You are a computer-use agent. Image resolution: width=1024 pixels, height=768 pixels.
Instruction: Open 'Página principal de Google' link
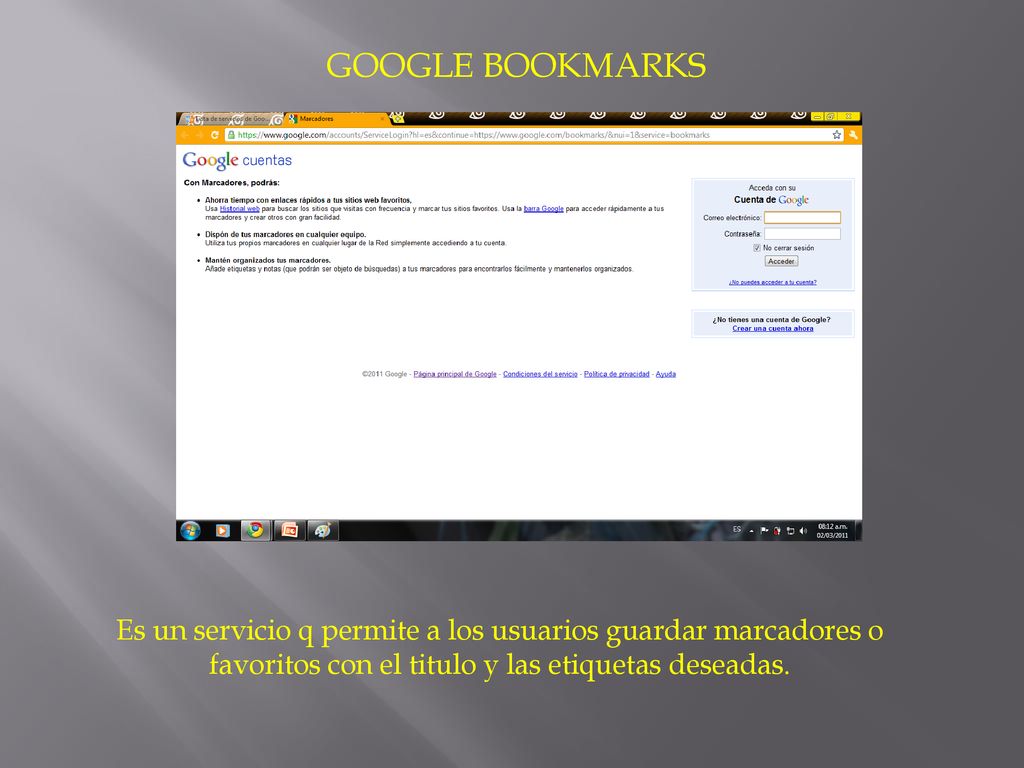455,374
